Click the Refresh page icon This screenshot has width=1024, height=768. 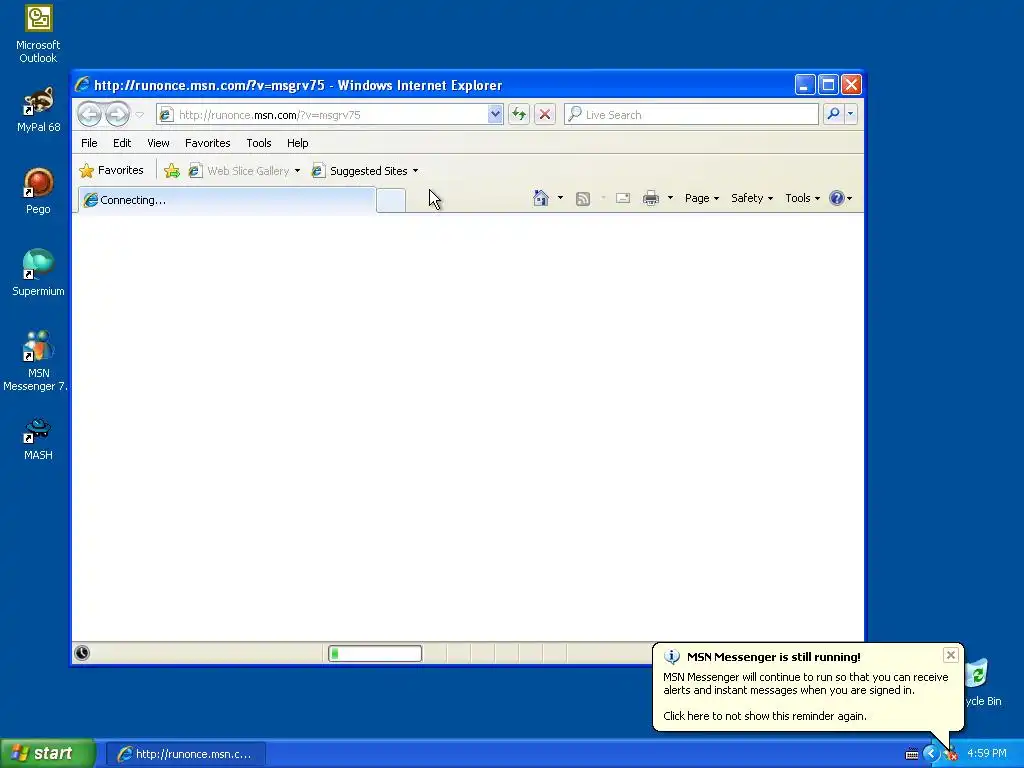coord(519,115)
